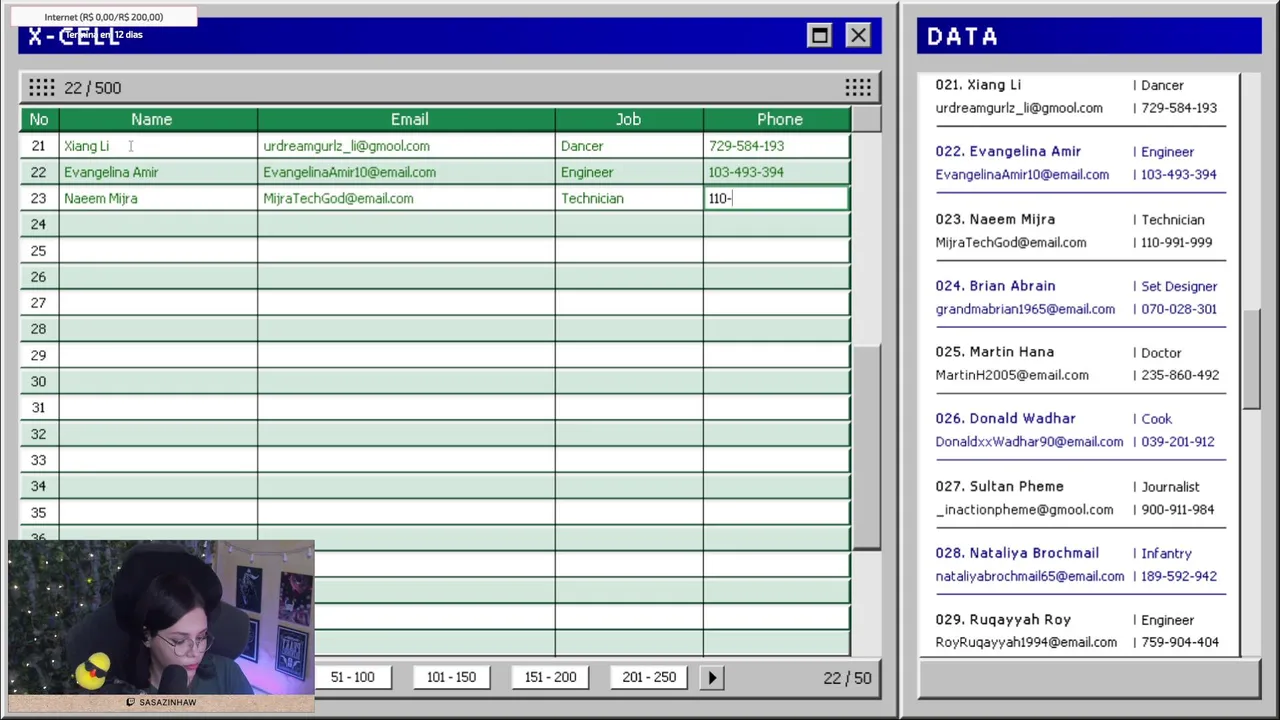Click the 103-493-394 phone cell in spreadsheet
1280x720 pixels.
pyautogui.click(x=777, y=172)
